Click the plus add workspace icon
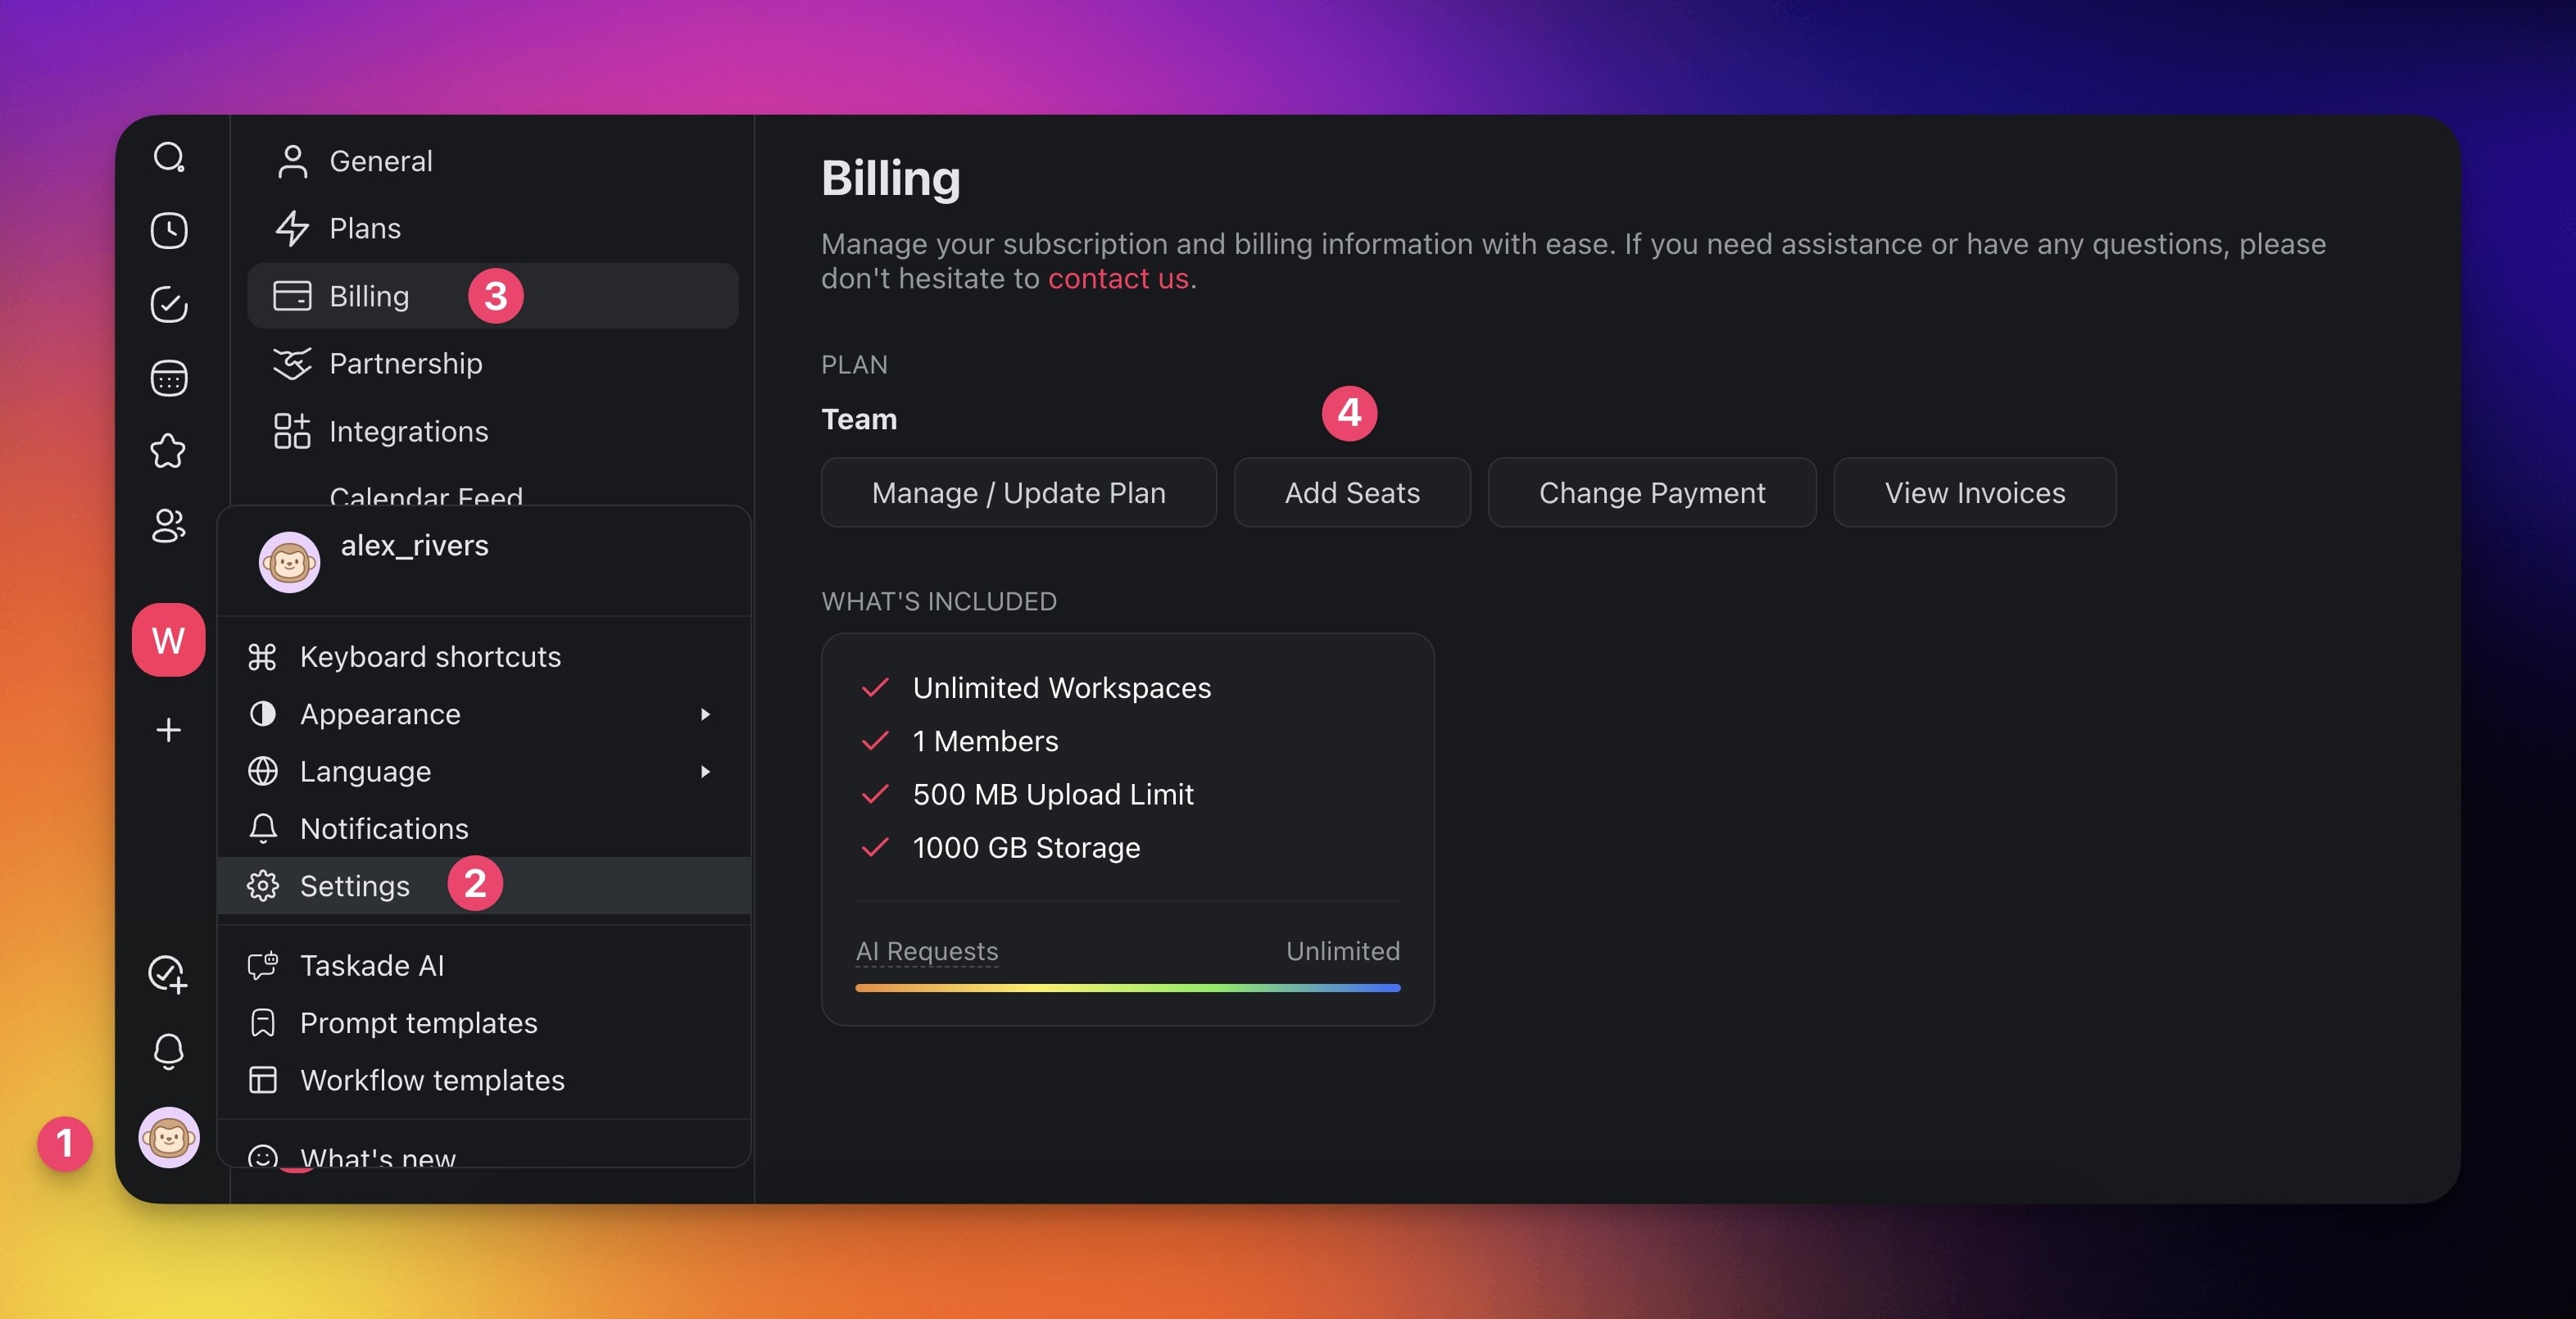This screenshot has height=1319, width=2576. (168, 730)
